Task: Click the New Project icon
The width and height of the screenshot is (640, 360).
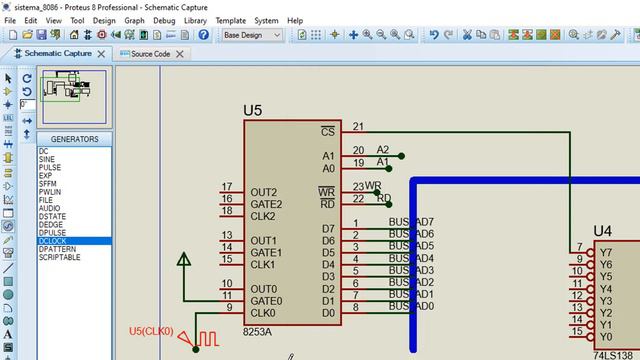Action: [x=13, y=35]
